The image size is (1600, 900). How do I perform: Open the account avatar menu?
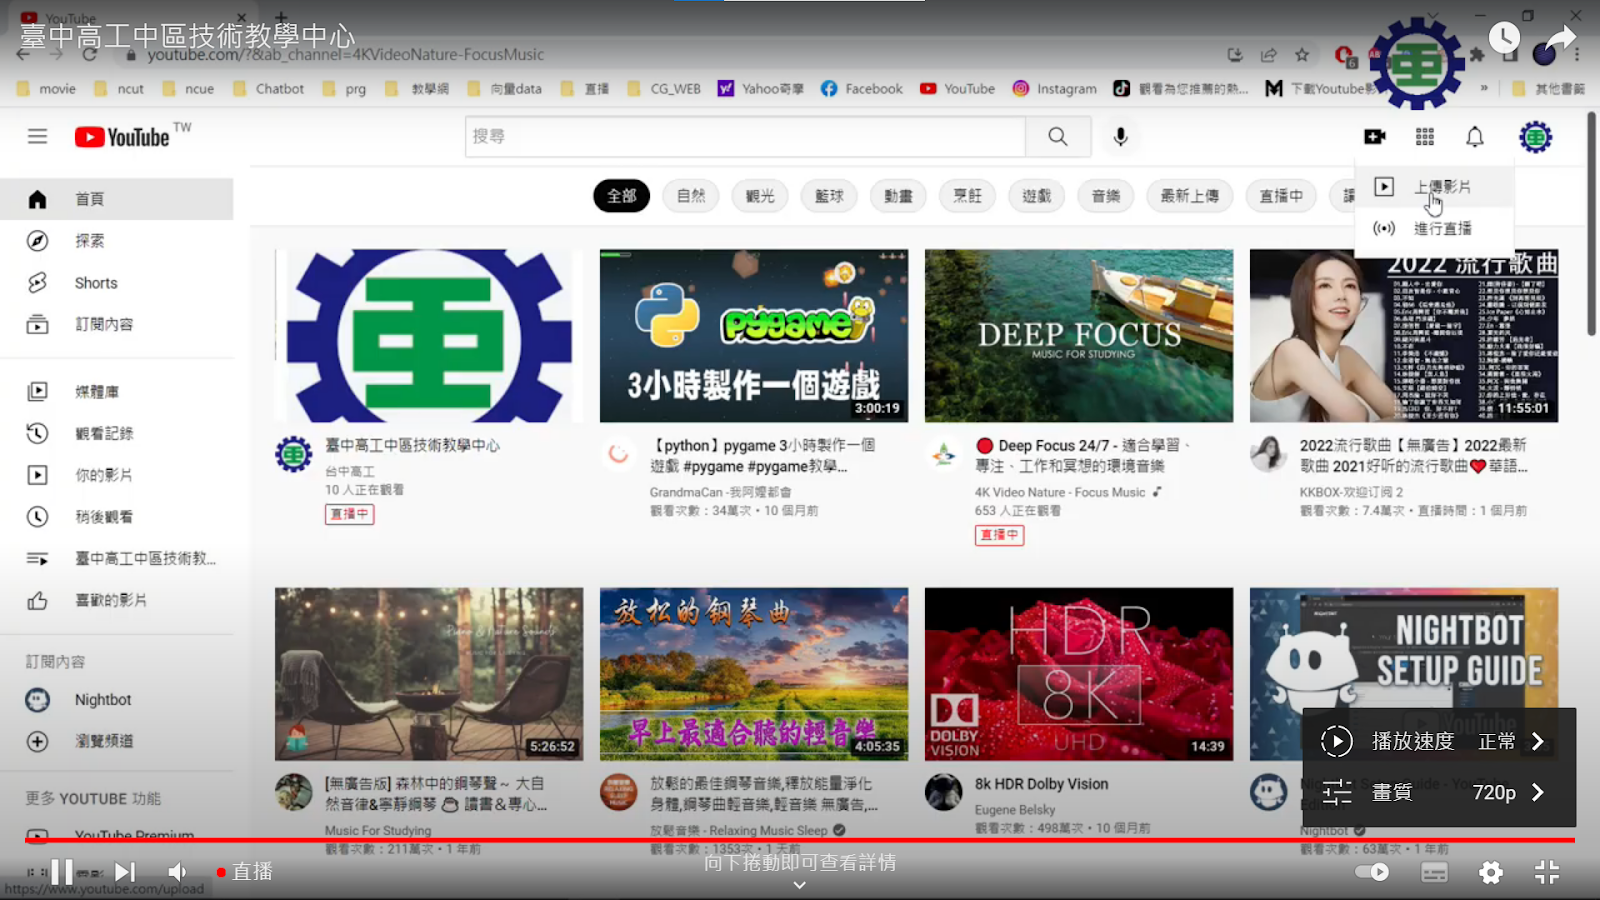[1535, 137]
